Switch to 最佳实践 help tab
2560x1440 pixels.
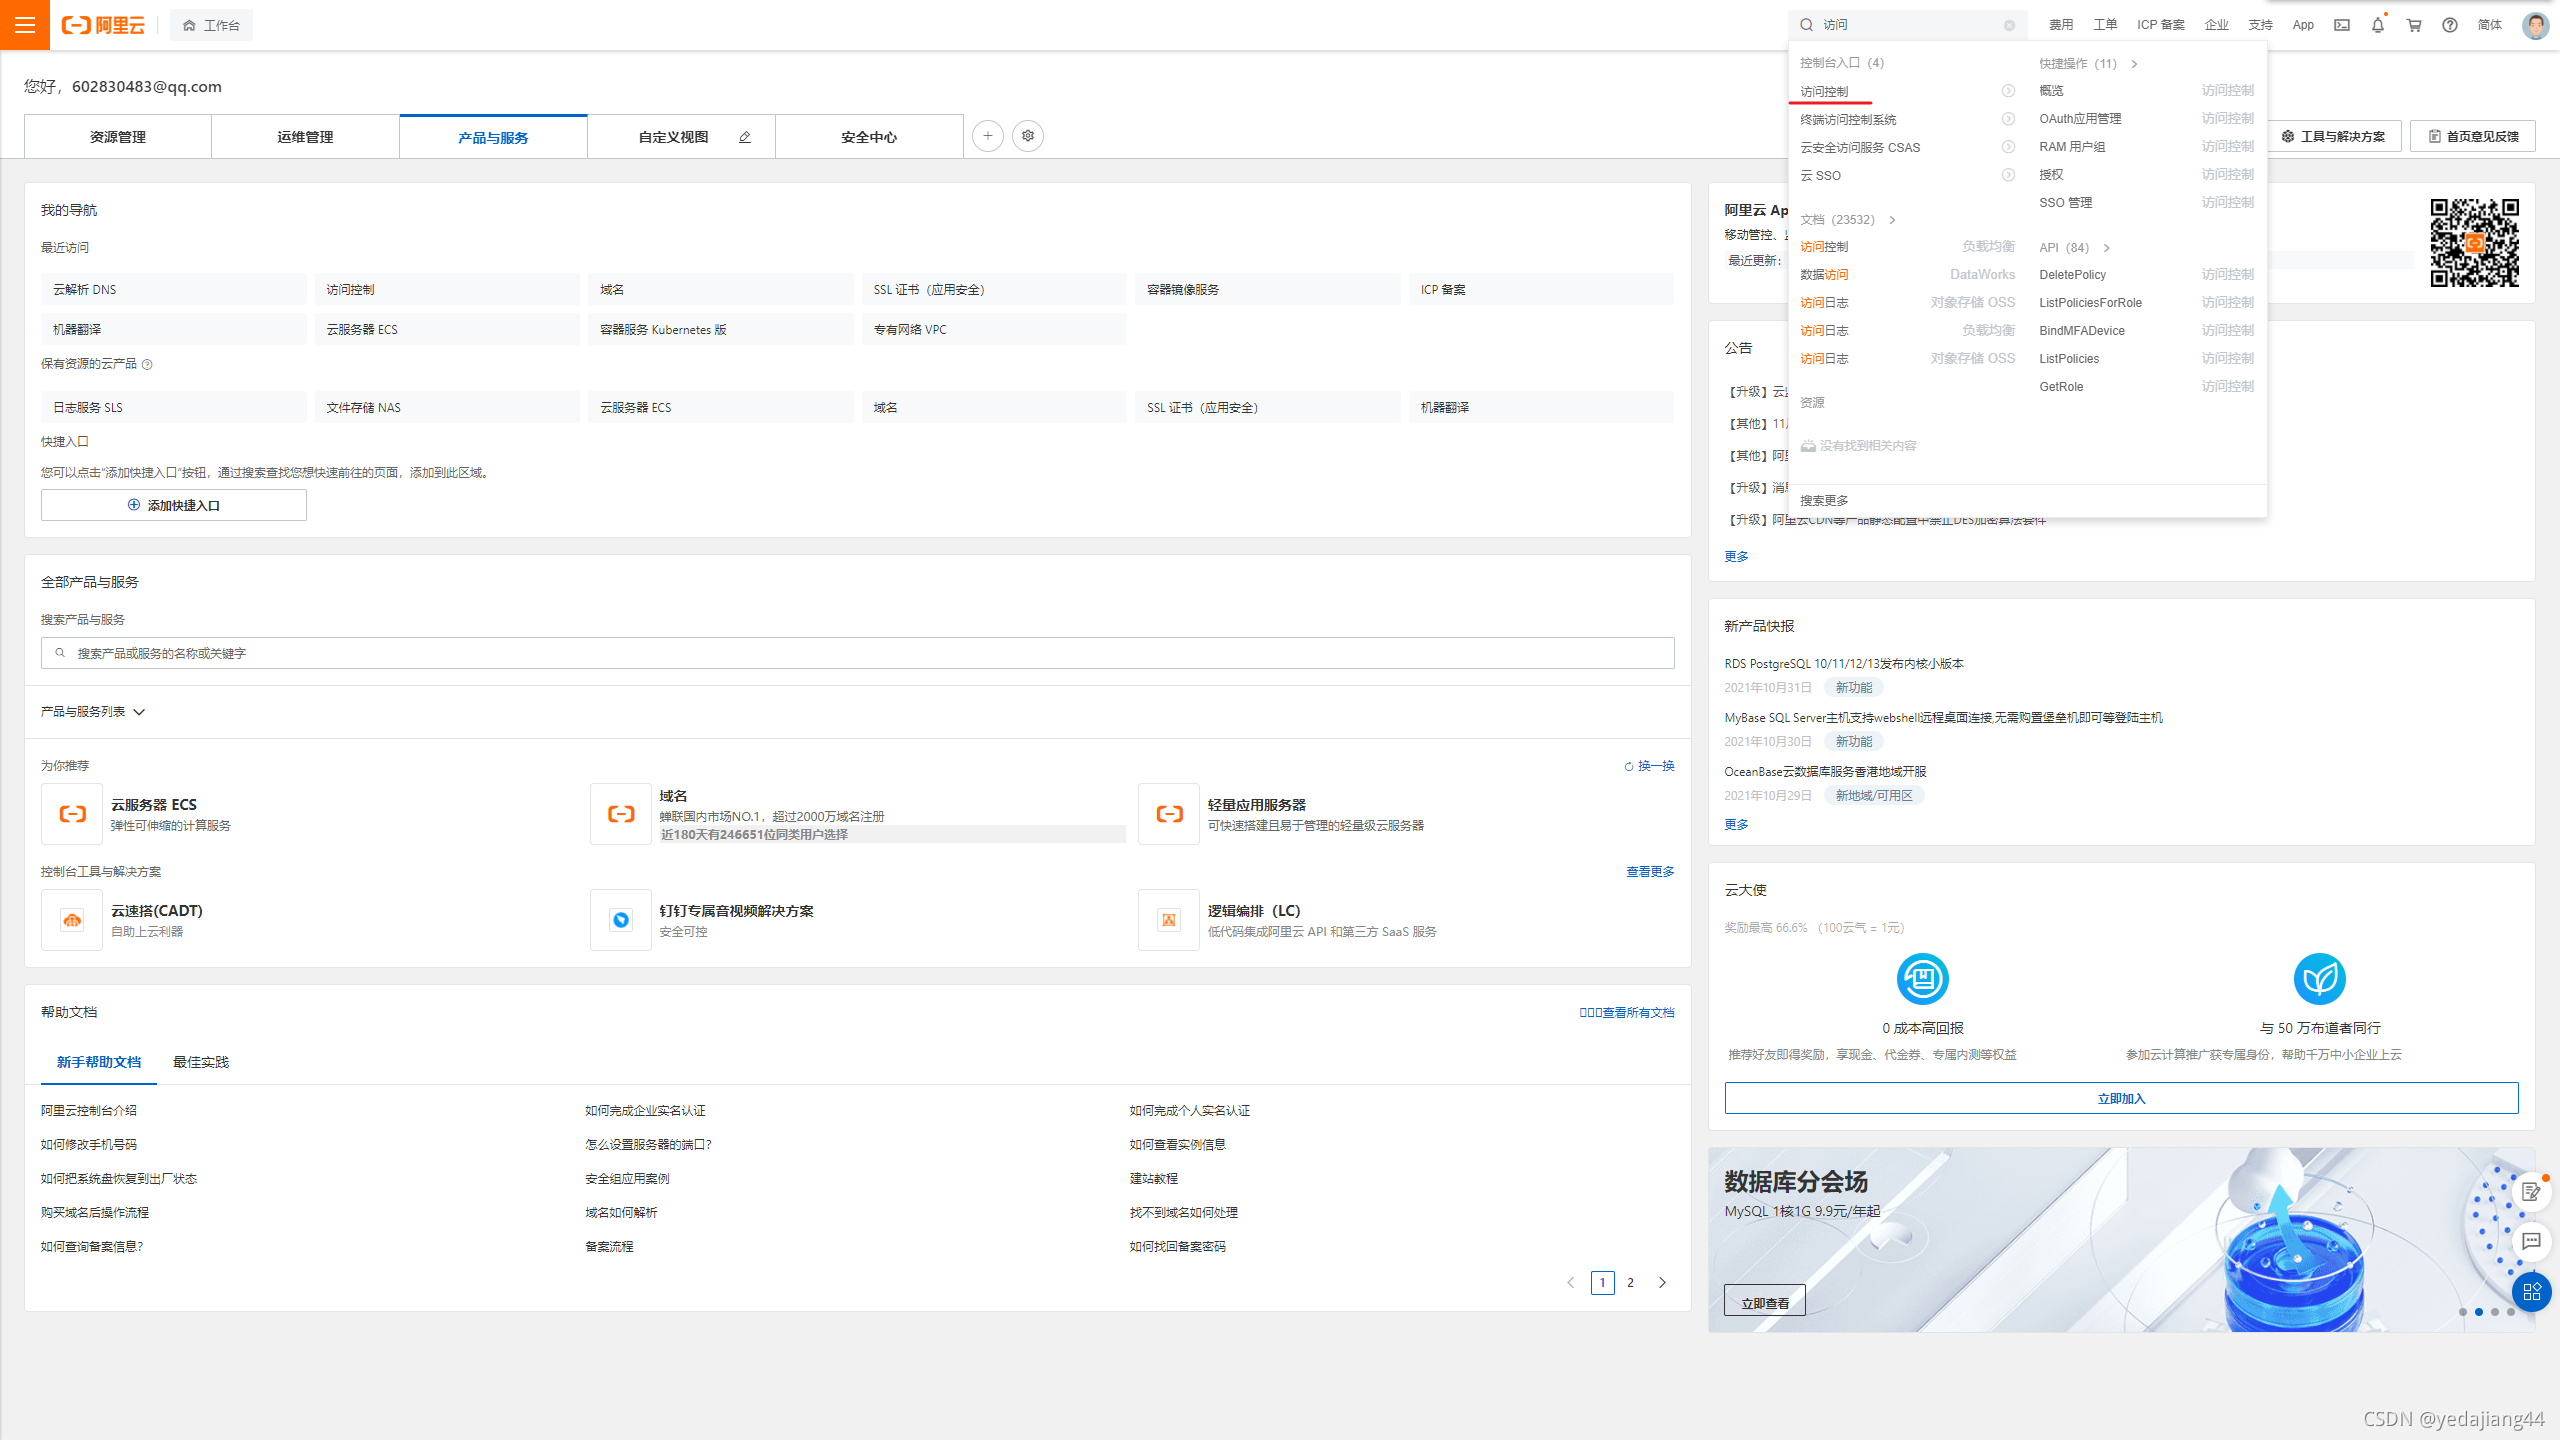(201, 1062)
